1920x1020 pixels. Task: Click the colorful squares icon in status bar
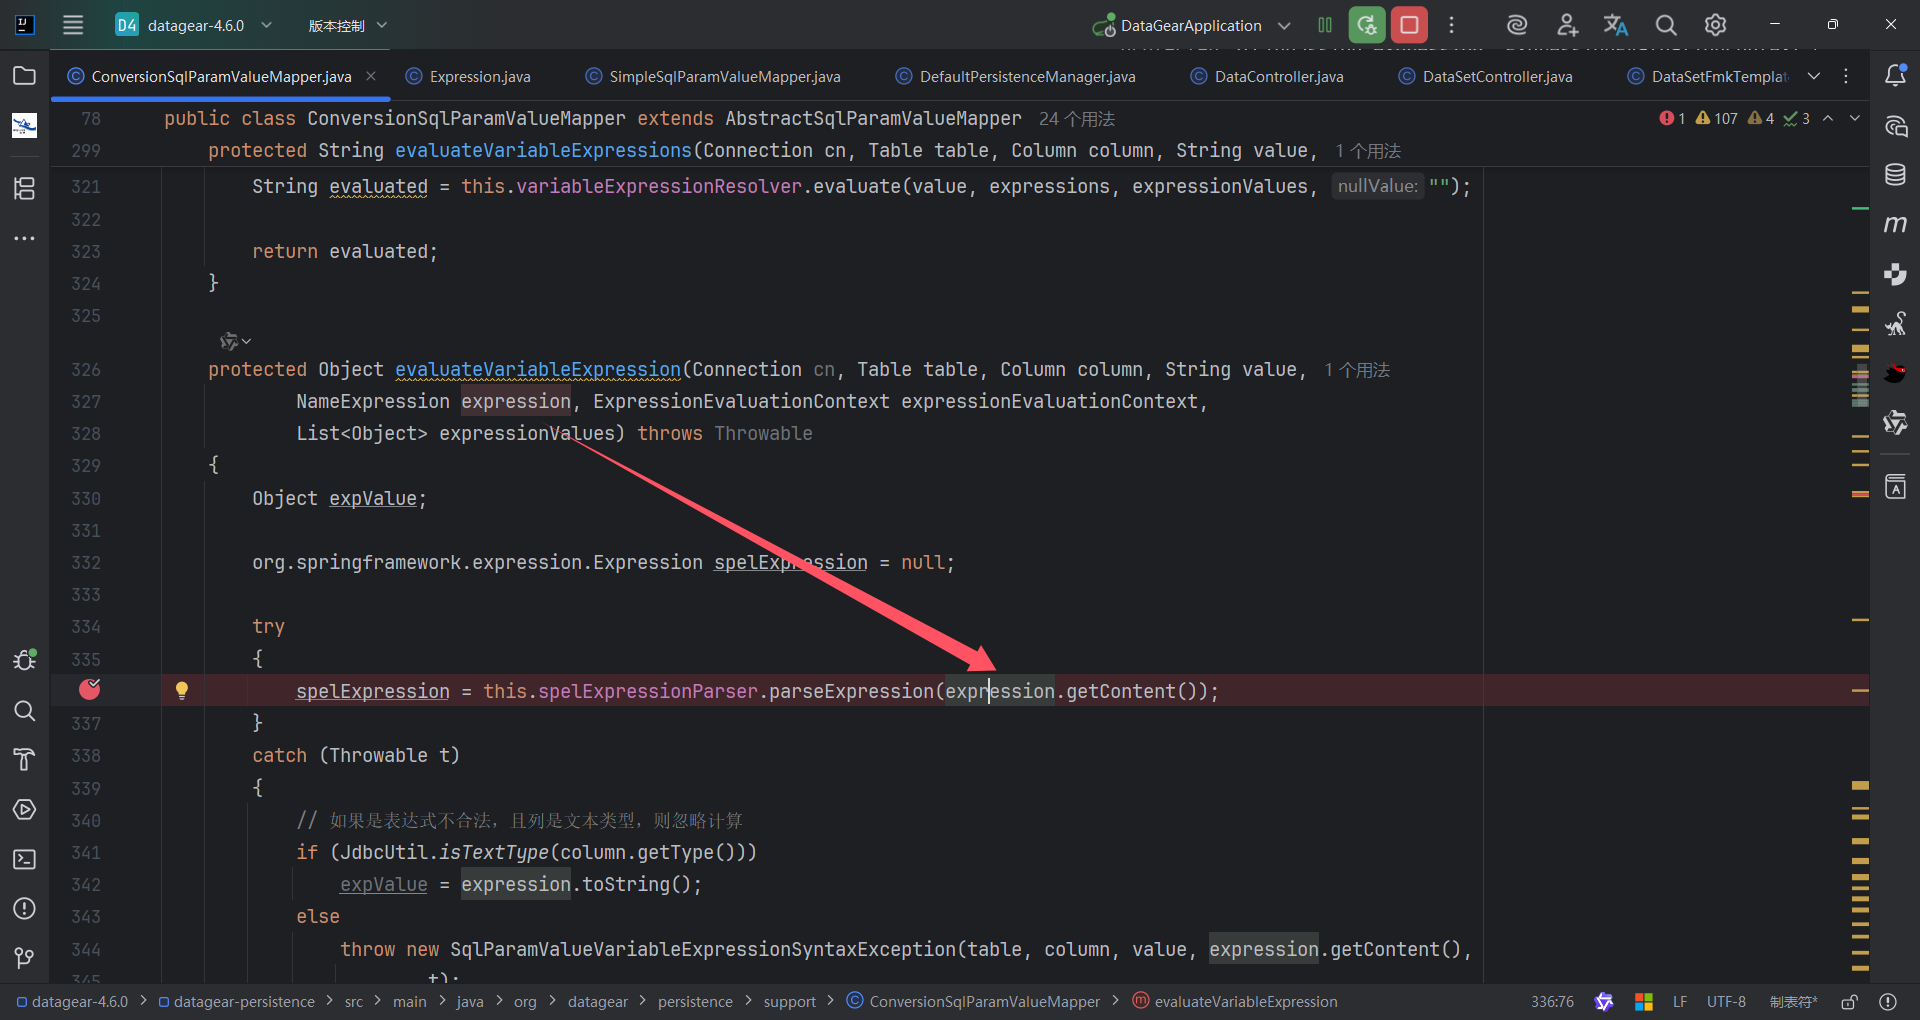click(1643, 1001)
